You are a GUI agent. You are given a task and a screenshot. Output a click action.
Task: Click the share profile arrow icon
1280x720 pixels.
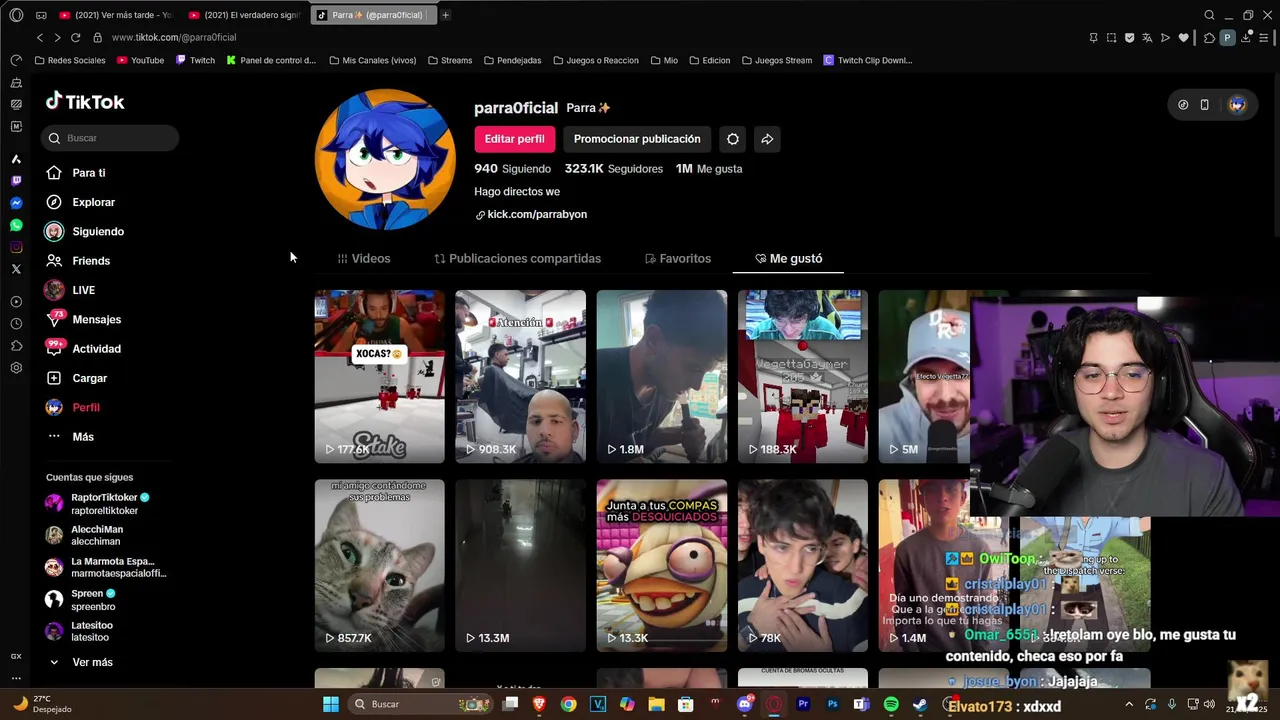click(x=767, y=139)
